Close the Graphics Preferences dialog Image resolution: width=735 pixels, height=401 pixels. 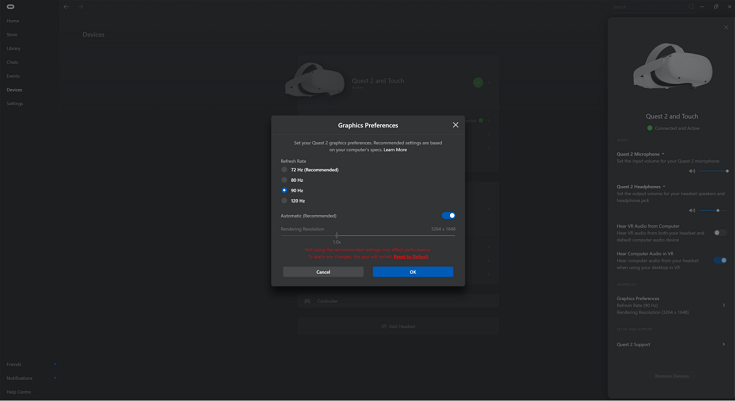(455, 125)
